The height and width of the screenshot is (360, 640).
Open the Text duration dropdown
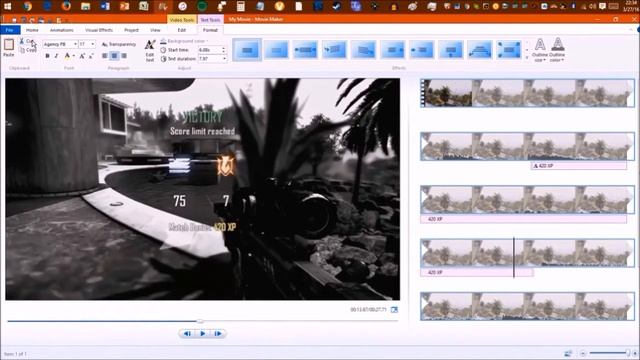click(x=224, y=59)
